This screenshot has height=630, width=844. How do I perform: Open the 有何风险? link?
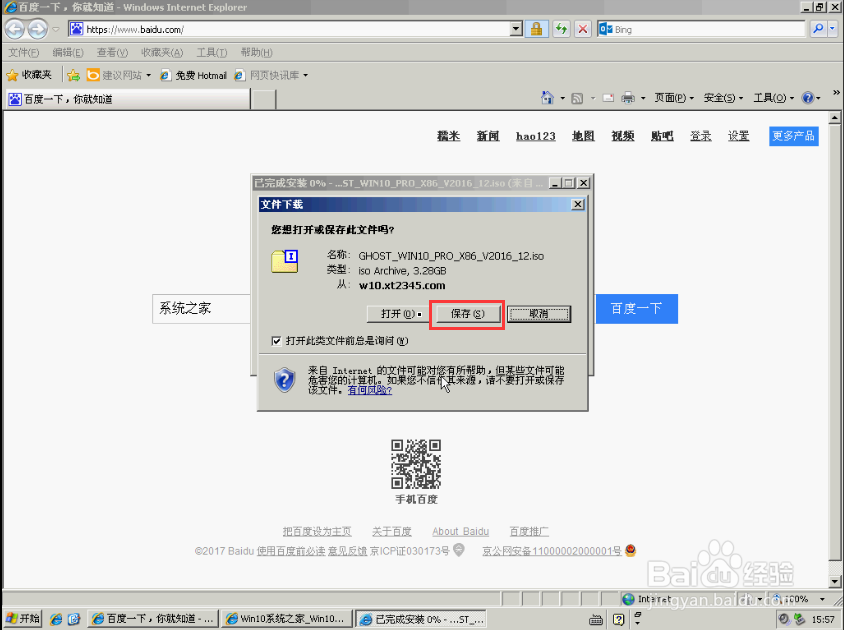[370, 390]
